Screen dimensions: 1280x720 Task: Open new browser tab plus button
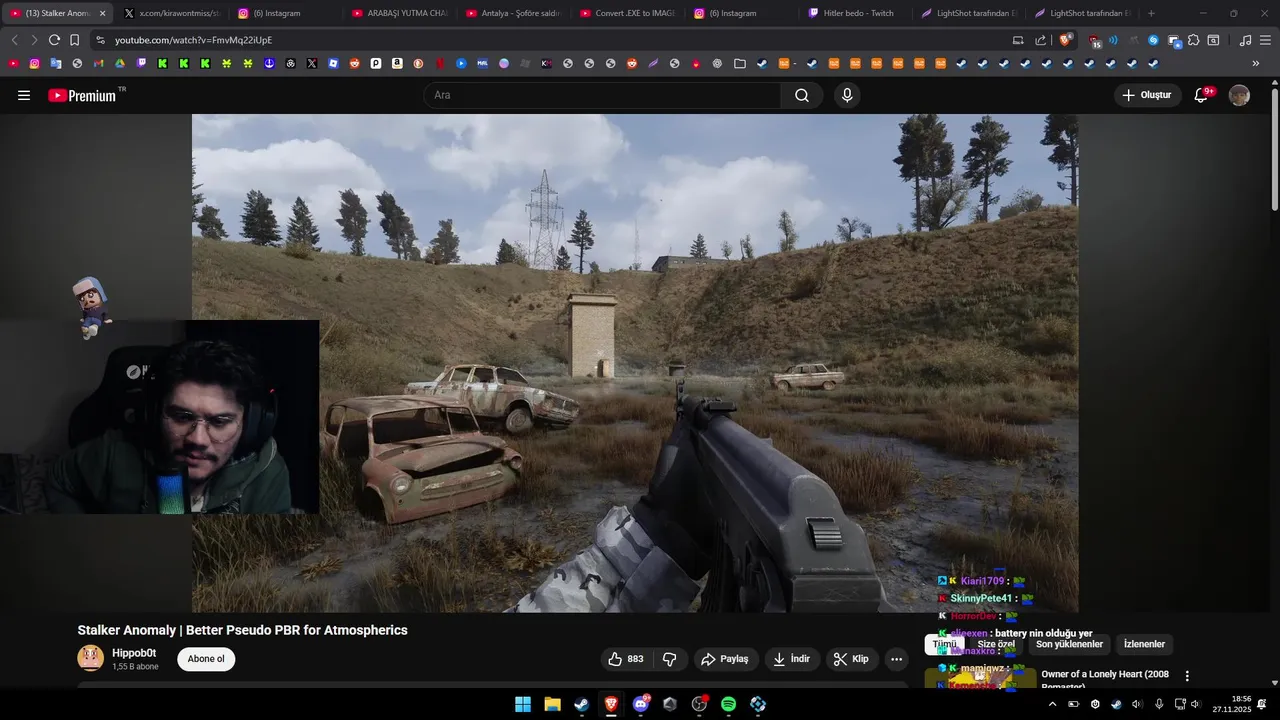[x=1151, y=13]
